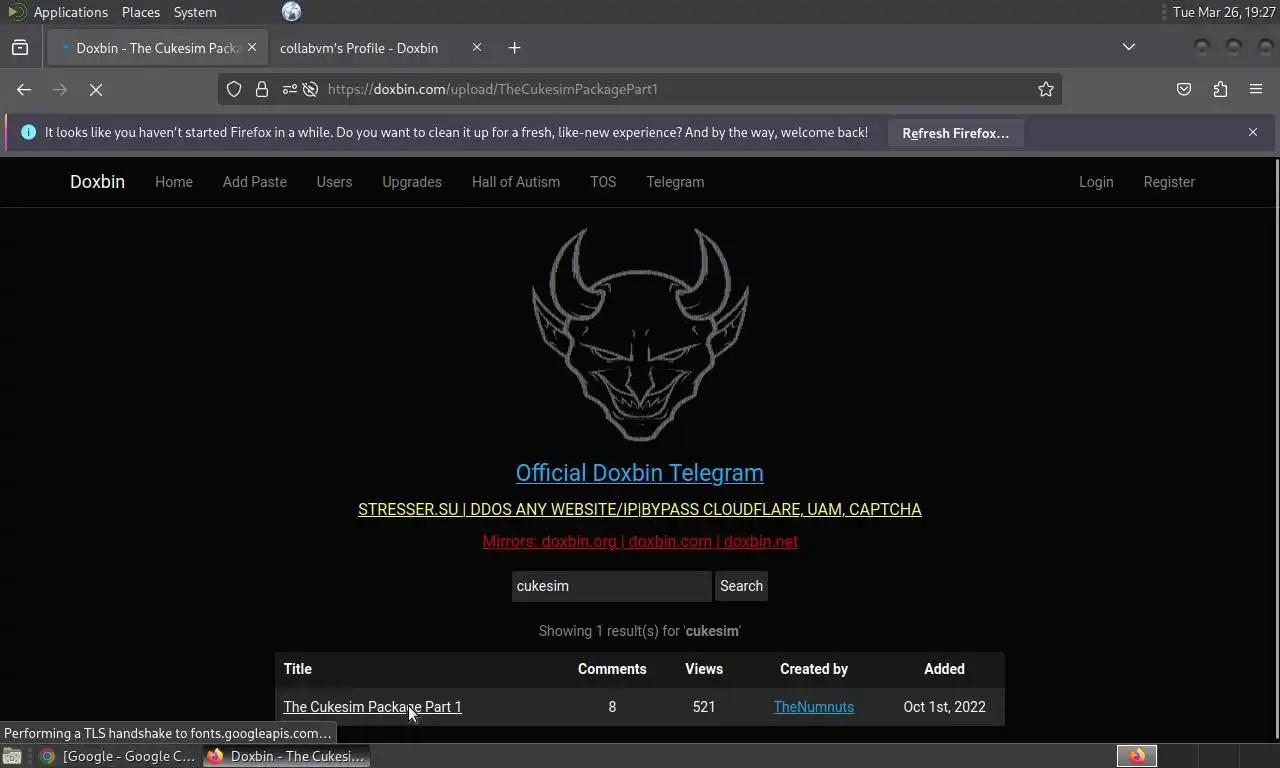This screenshot has width=1280, height=768.
Task: Go to the Home nav link
Action: click(x=174, y=182)
